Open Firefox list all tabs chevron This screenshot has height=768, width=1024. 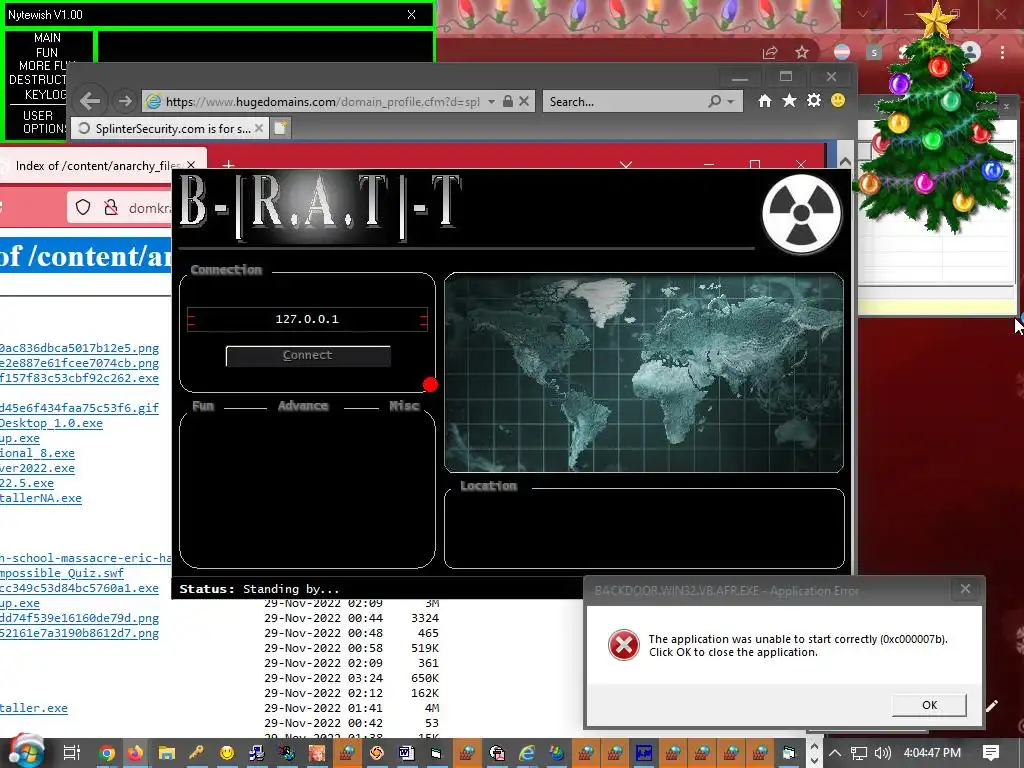coord(626,165)
